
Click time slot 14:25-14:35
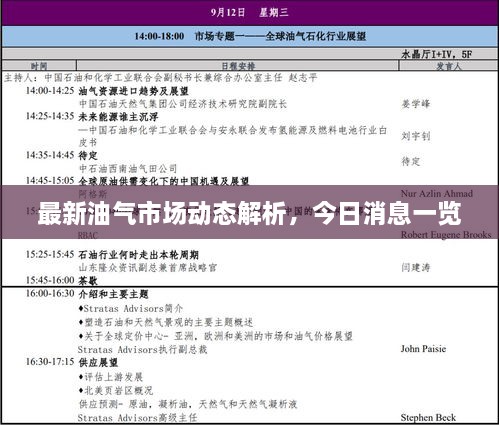pos(50,116)
